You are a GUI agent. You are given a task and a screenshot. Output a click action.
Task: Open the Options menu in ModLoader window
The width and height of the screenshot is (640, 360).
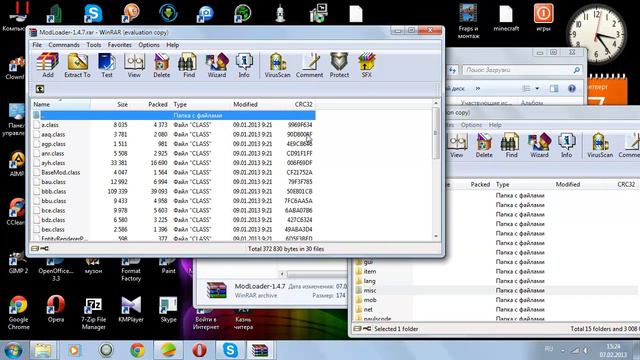click(x=149, y=45)
